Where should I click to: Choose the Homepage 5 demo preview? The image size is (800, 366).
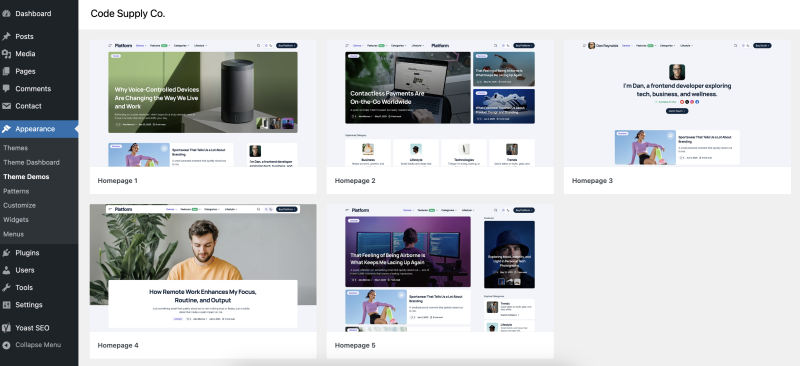(x=440, y=268)
